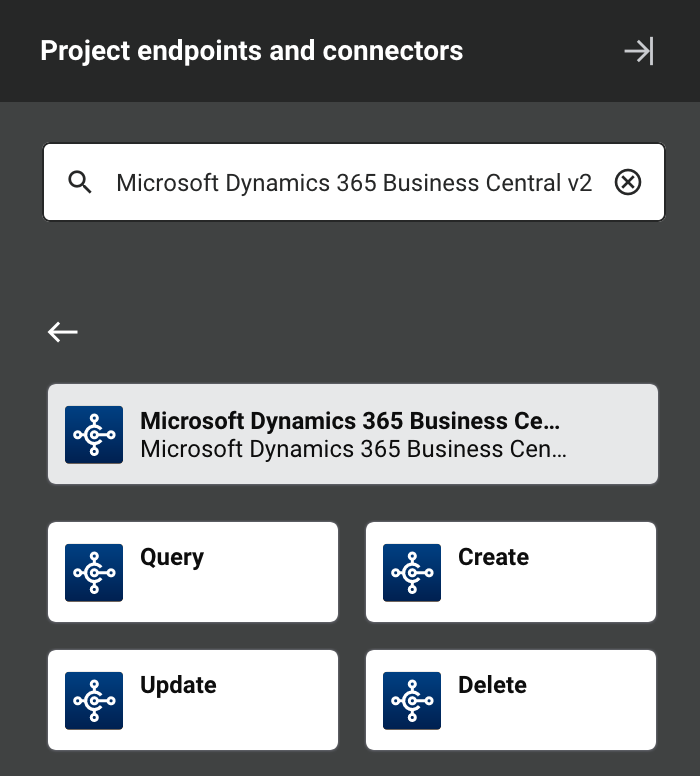Viewport: 700px width, 776px height.
Task: Go back with the left arrow
Action: pyautogui.click(x=62, y=332)
